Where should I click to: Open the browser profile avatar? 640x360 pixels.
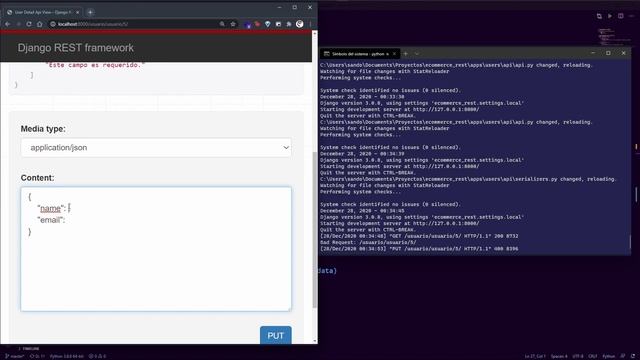[300, 24]
